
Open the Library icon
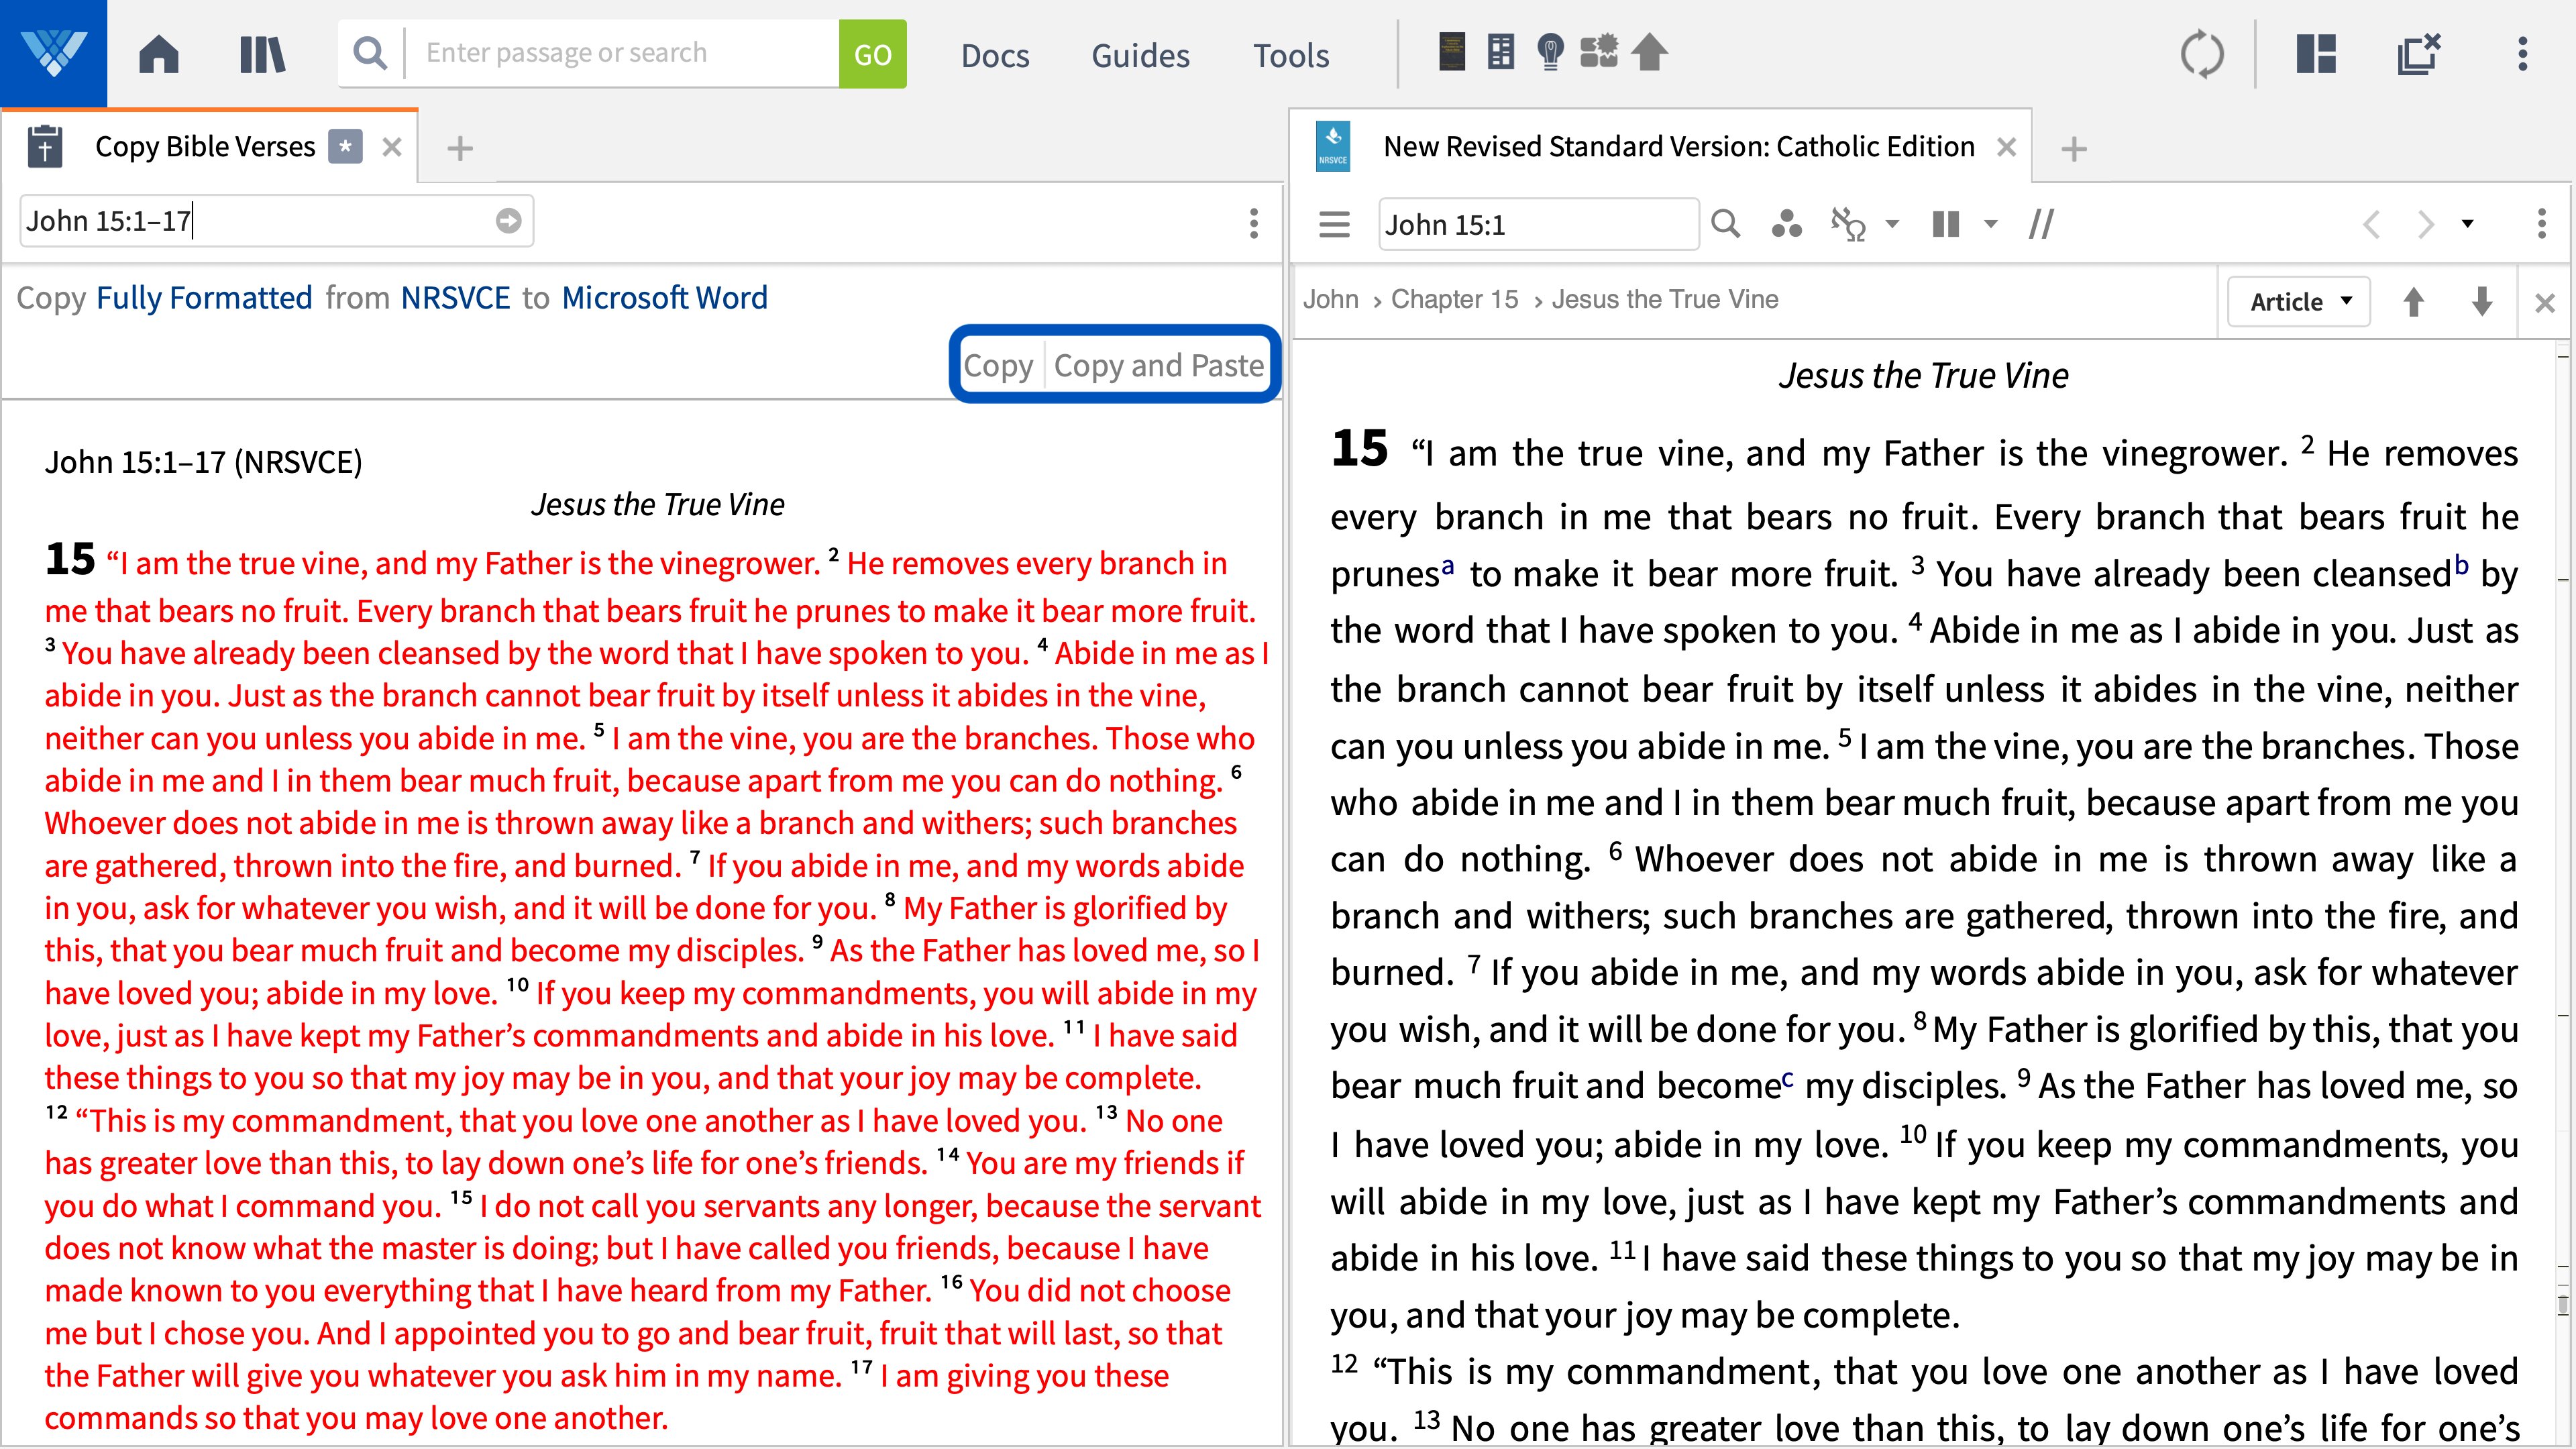pyautogui.click(x=262, y=54)
